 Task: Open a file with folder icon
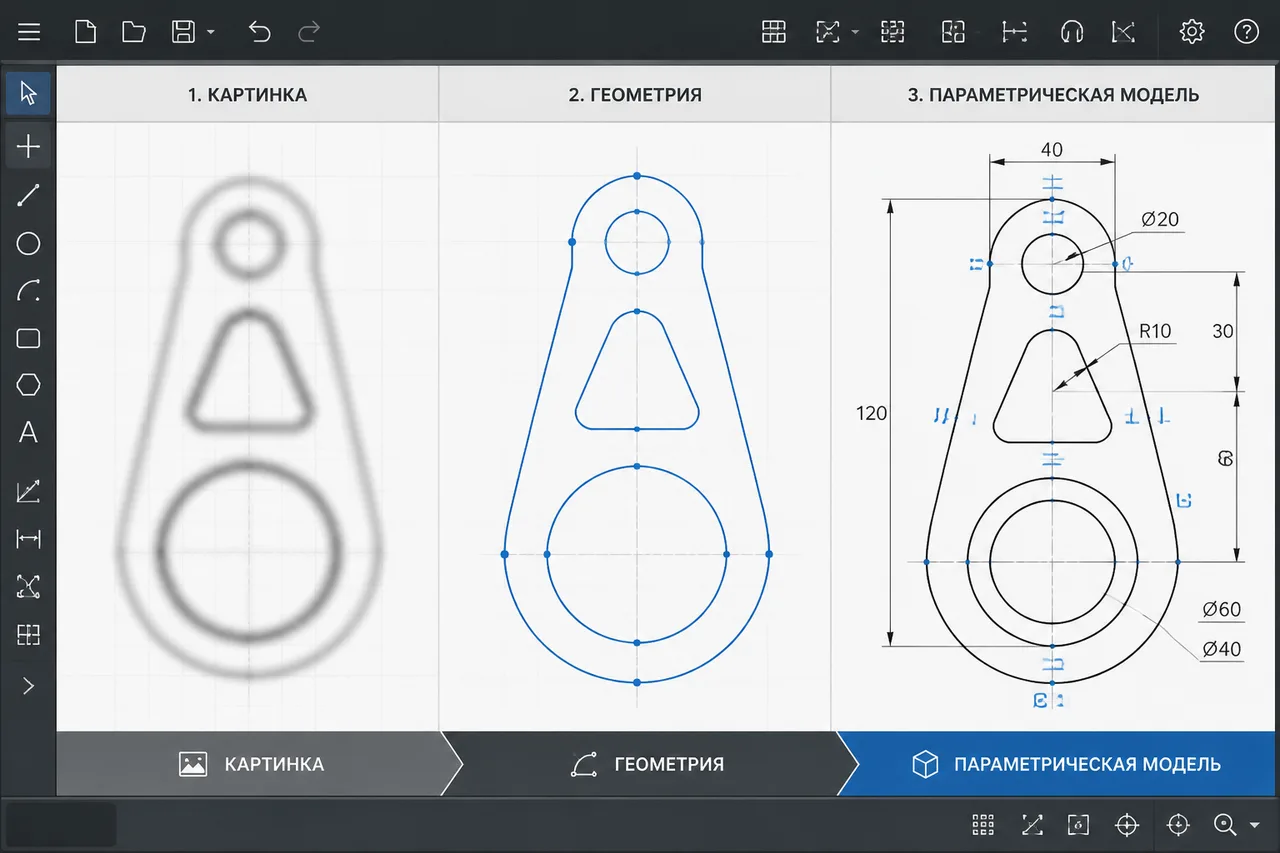click(x=134, y=32)
